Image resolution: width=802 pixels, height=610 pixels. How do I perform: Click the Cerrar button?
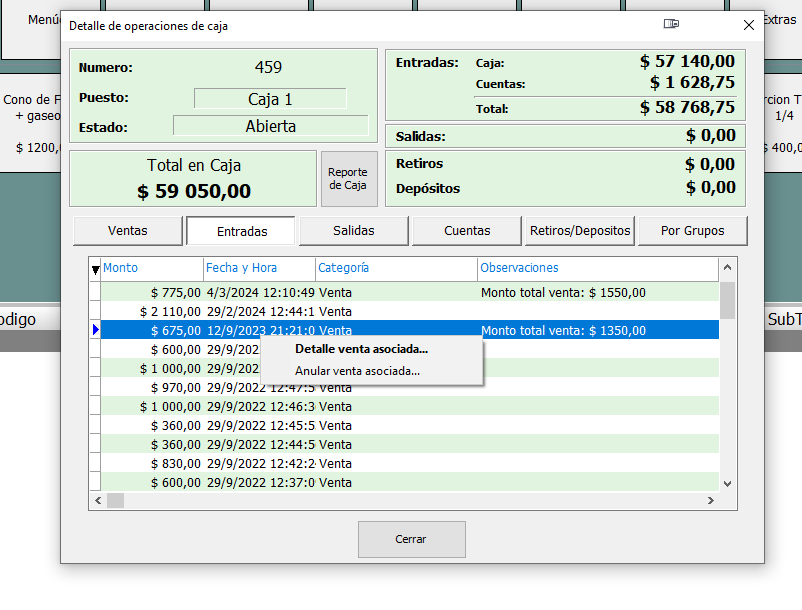[411, 539]
